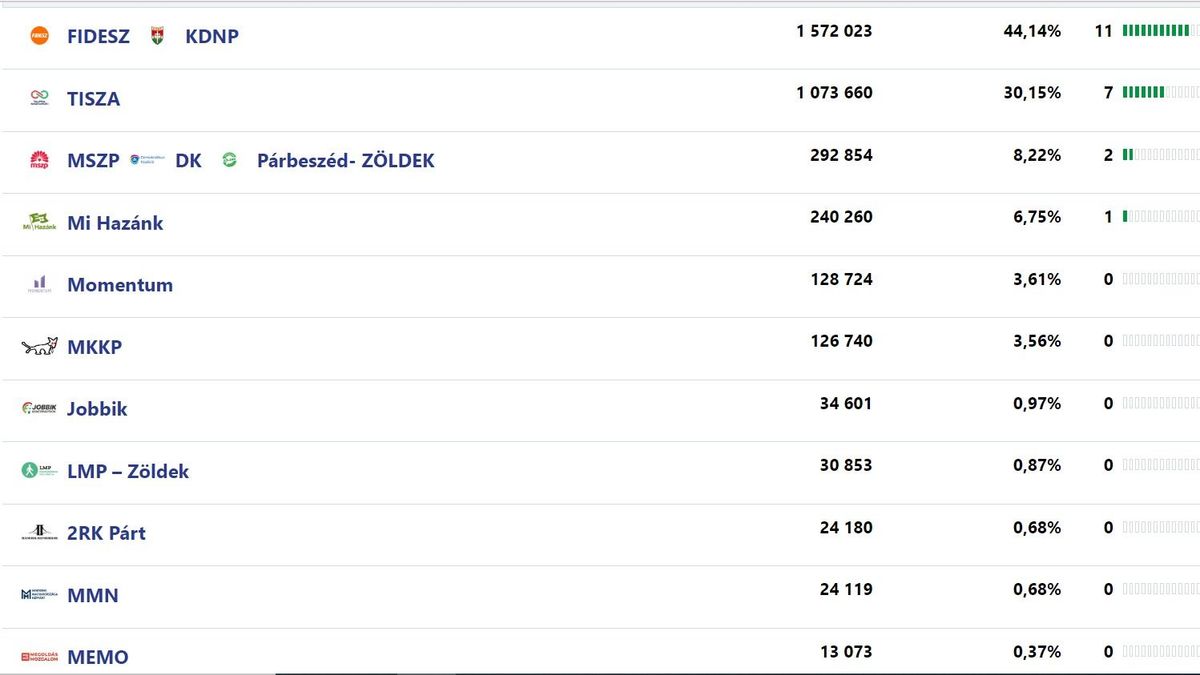The height and width of the screenshot is (675, 1200).
Task: Click the 2RK Párt bridge logo
Action: click(x=40, y=532)
